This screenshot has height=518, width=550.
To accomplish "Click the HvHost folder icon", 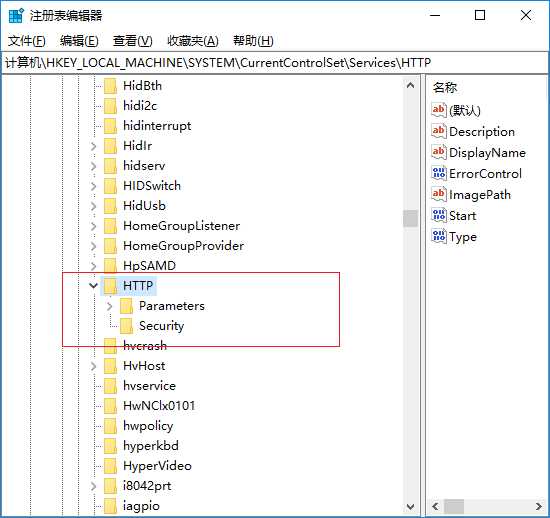I will coord(110,366).
